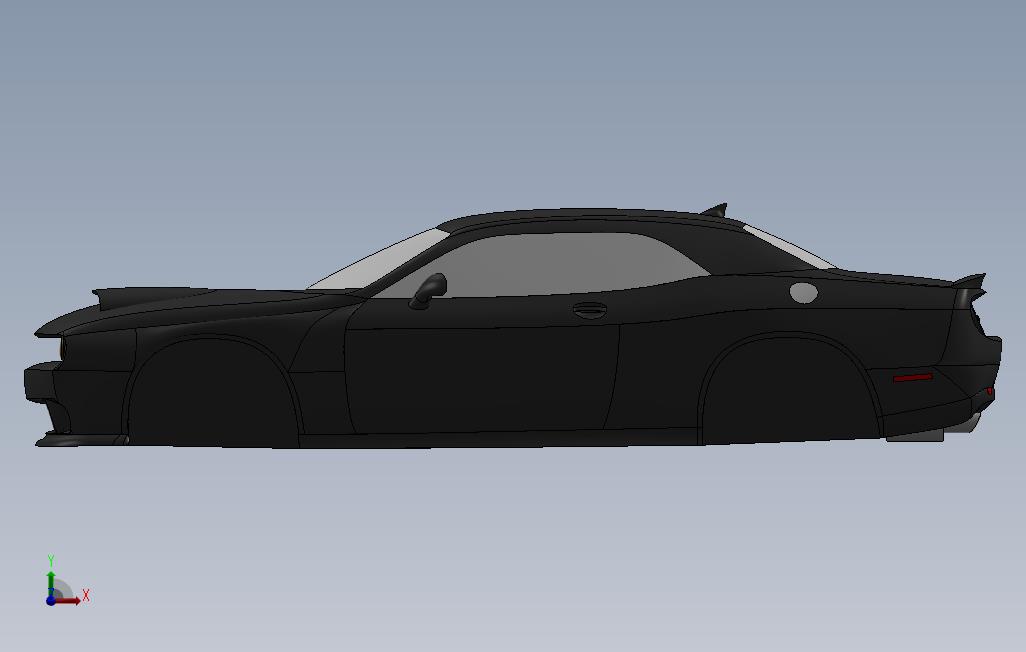Select the front windshield glass

(380, 261)
